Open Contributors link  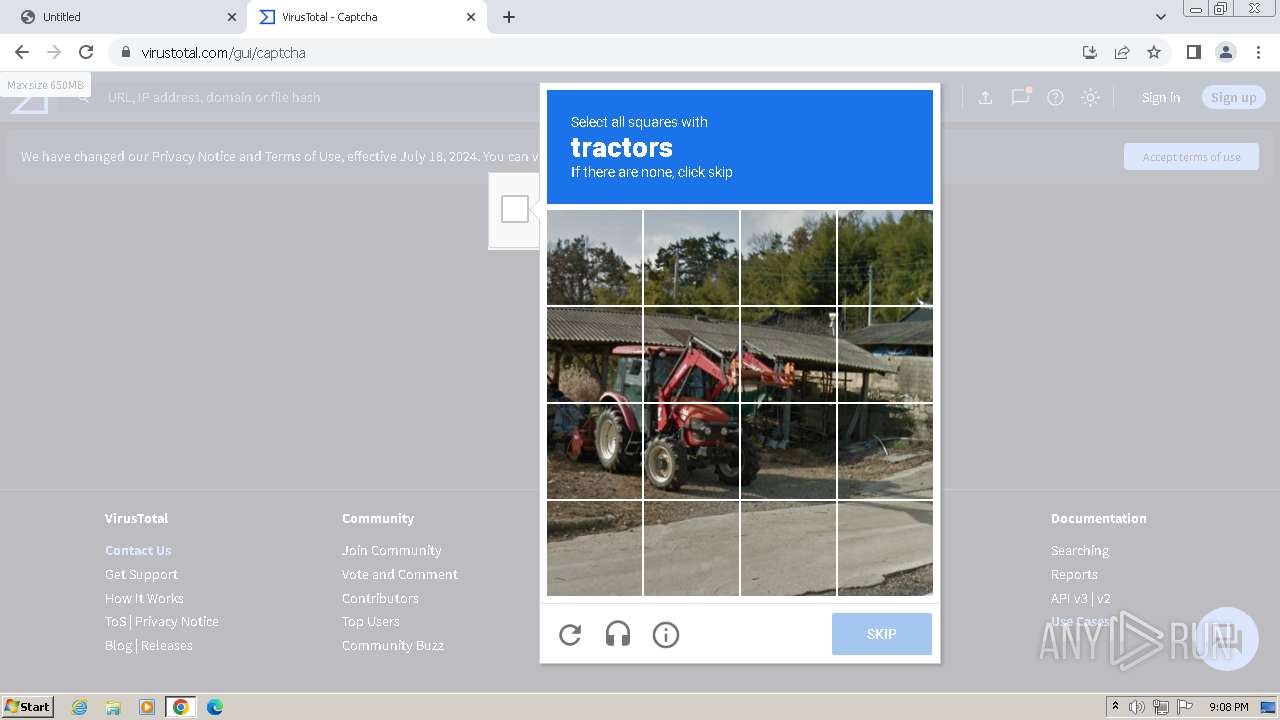coord(380,598)
